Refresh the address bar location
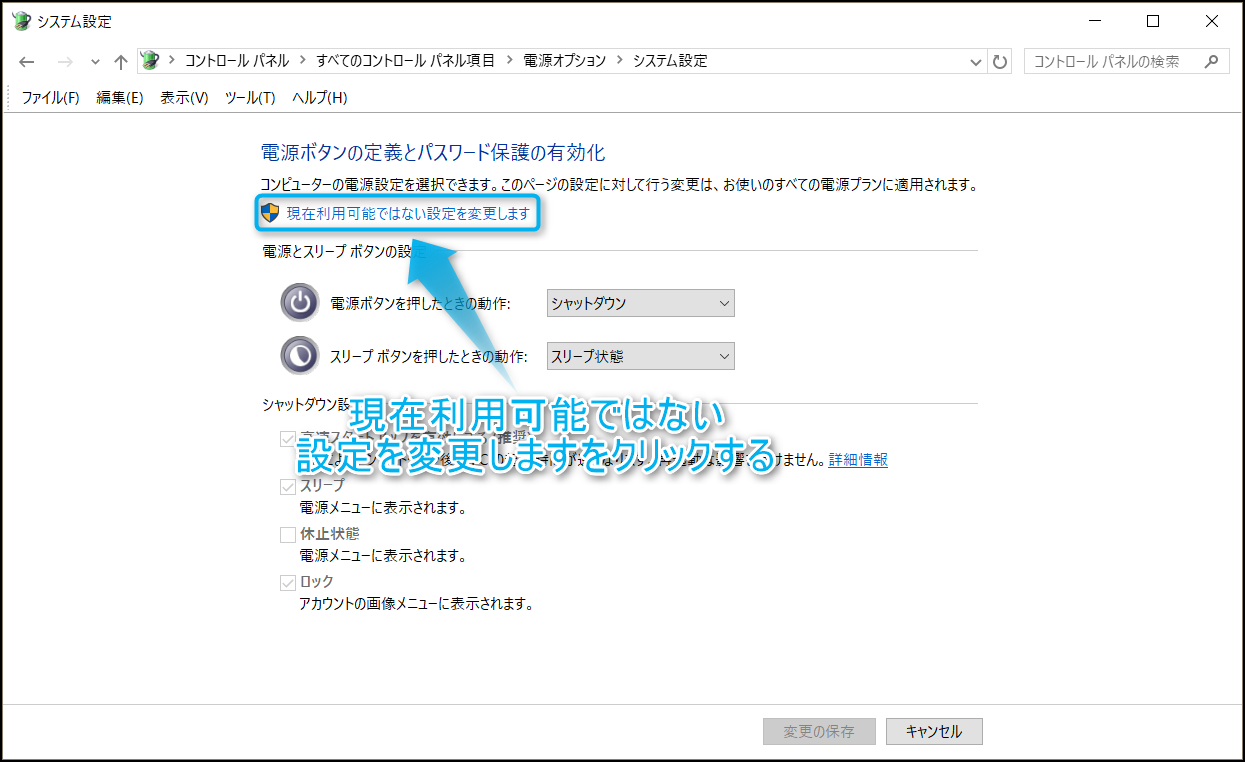1245x762 pixels. (1000, 61)
